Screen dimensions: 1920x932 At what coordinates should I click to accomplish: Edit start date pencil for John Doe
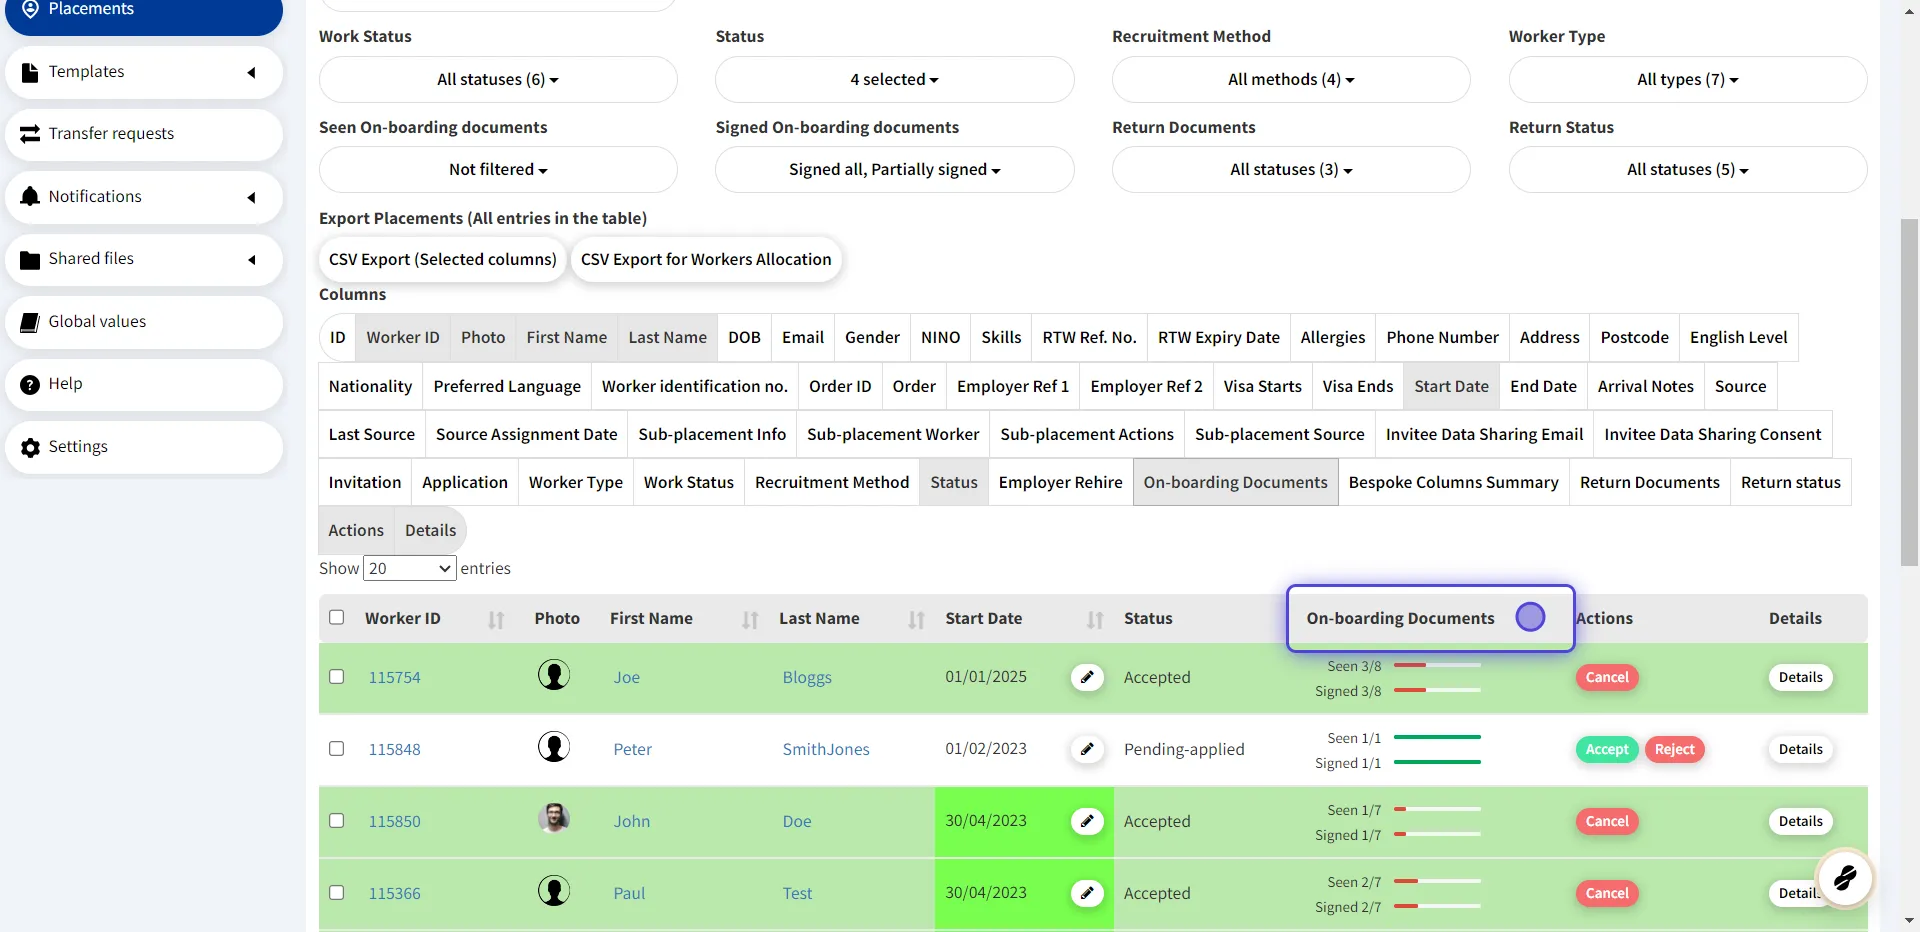pyautogui.click(x=1087, y=821)
